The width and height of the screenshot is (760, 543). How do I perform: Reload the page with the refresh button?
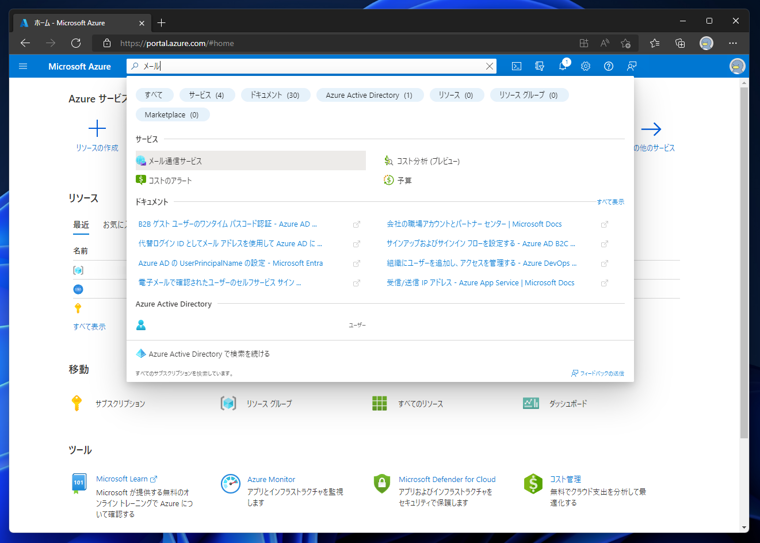click(76, 43)
